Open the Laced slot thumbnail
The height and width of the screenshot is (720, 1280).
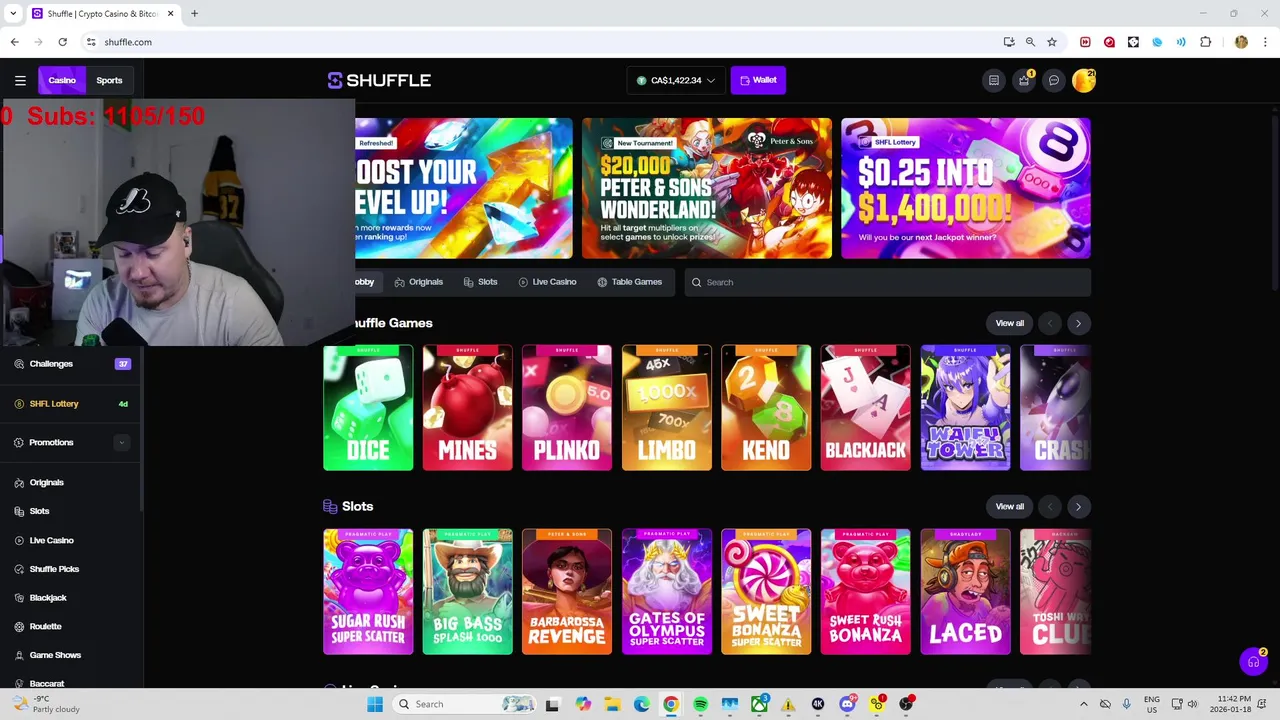pyautogui.click(x=965, y=592)
